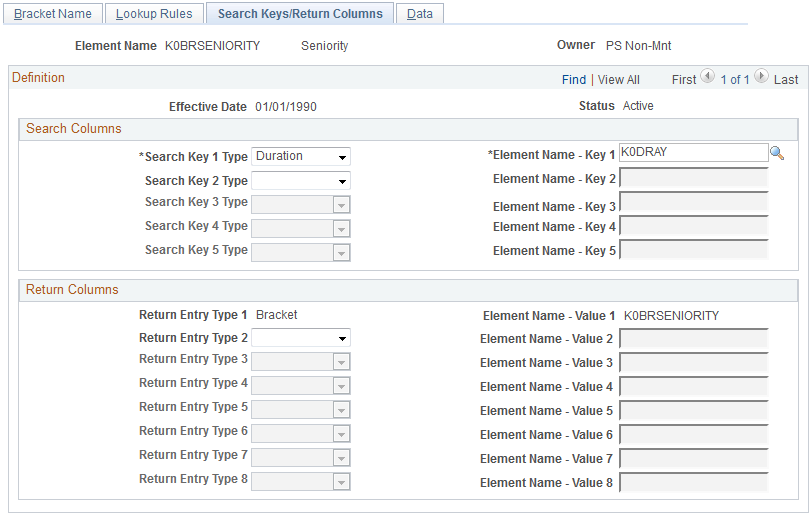The width and height of the screenshot is (812, 516).
Task: Click Element Name Value 7 field
Action: point(693,457)
